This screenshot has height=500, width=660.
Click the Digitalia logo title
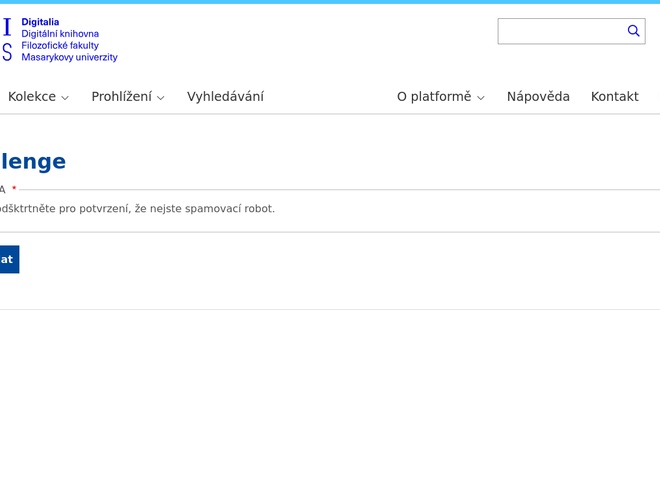pyautogui.click(x=40, y=22)
